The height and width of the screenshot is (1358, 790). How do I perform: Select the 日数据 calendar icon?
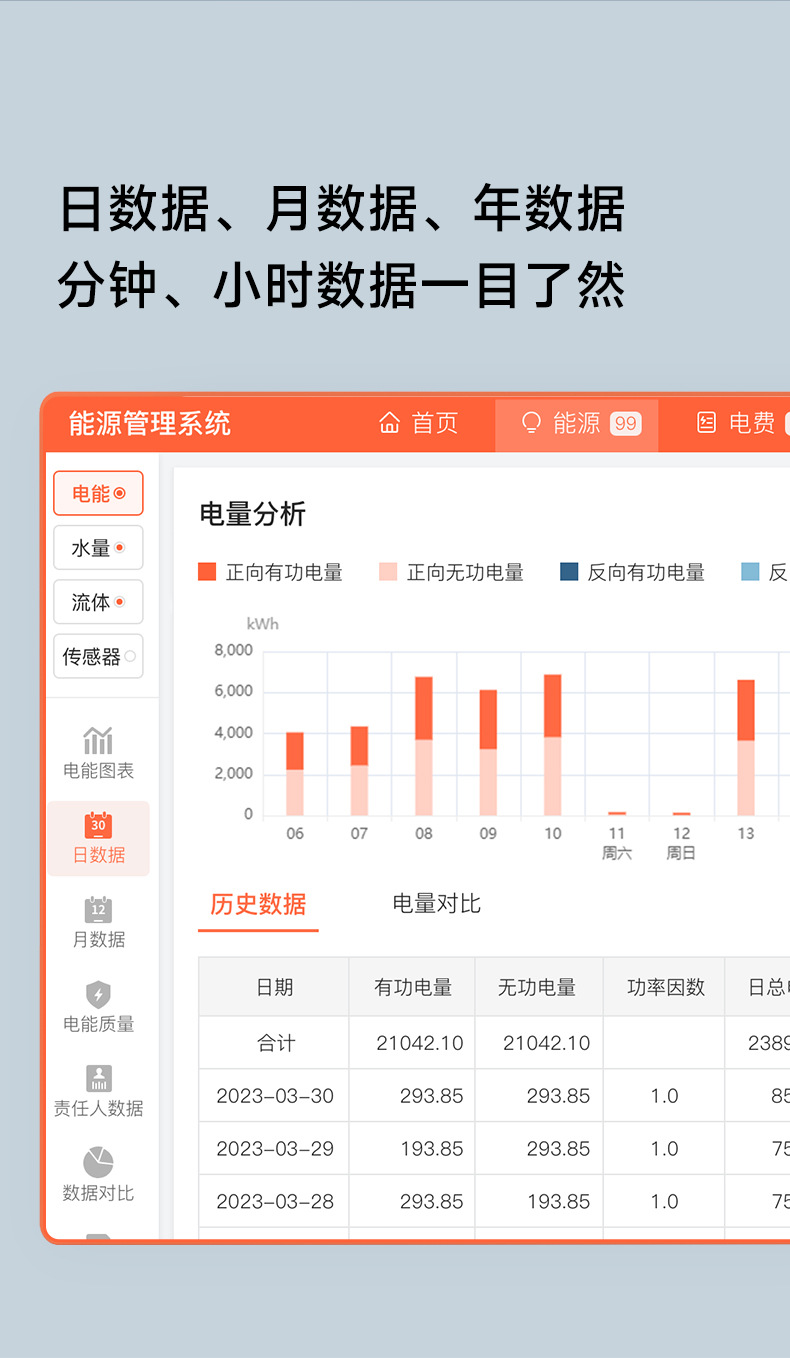pos(98,825)
